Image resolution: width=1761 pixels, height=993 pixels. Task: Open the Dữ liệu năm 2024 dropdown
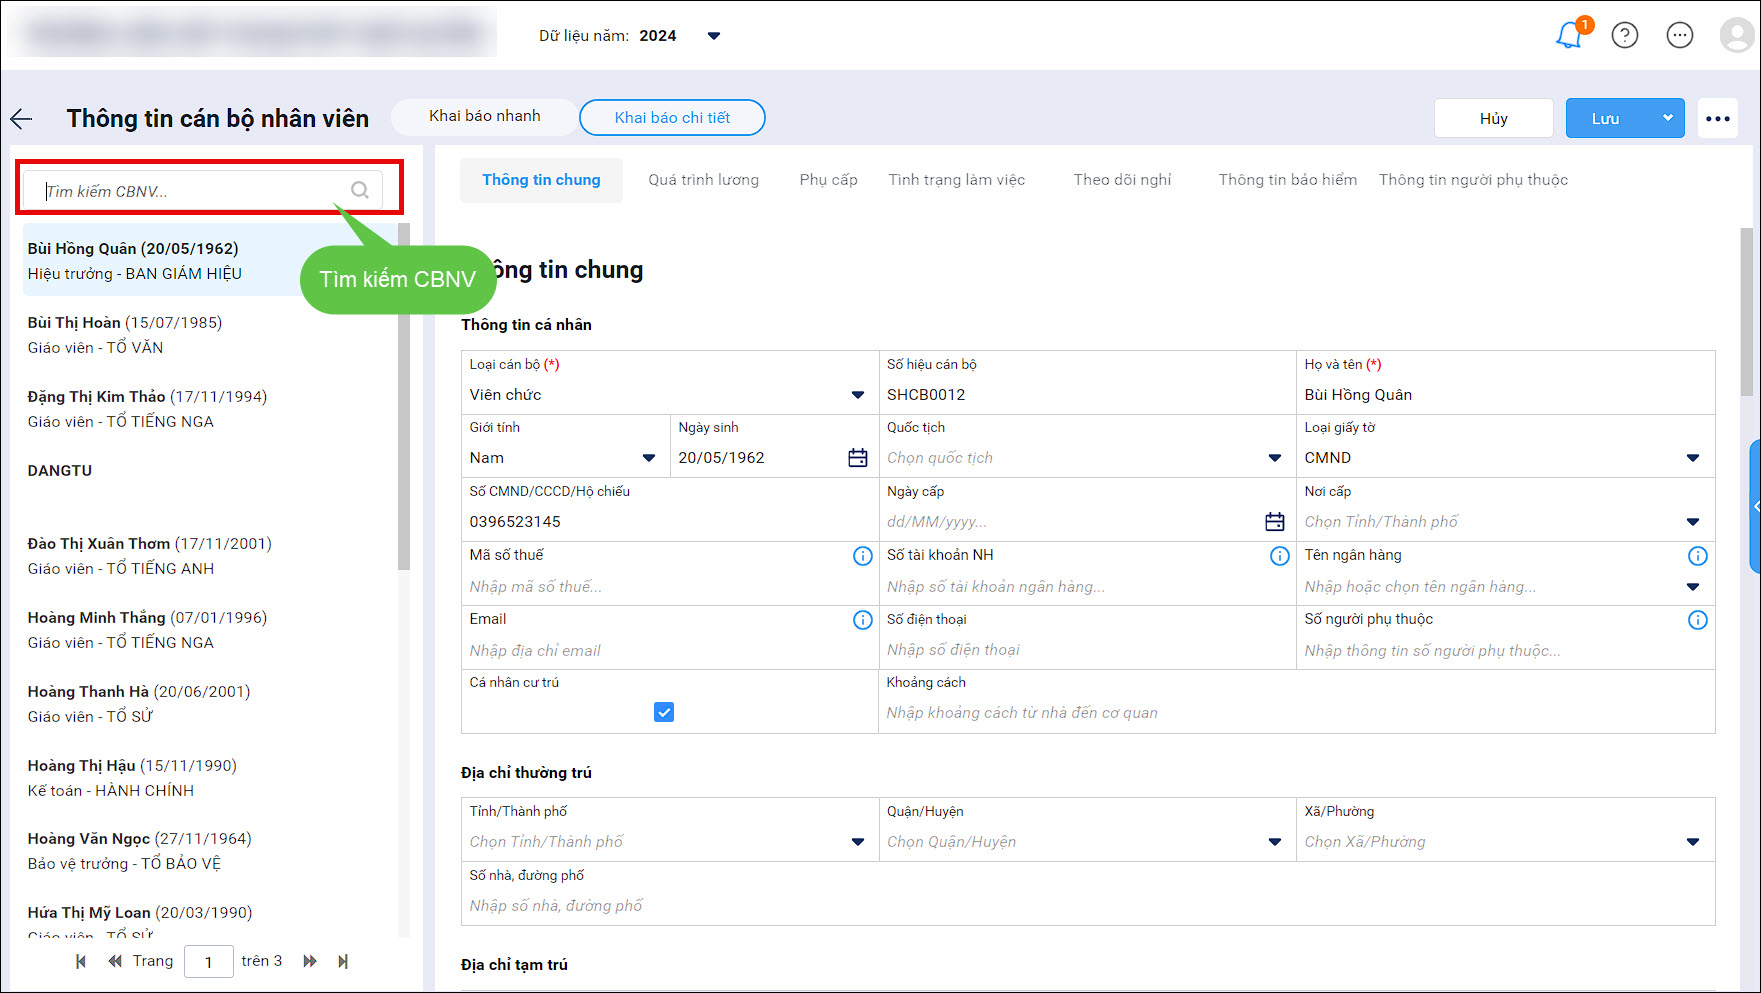coord(714,36)
